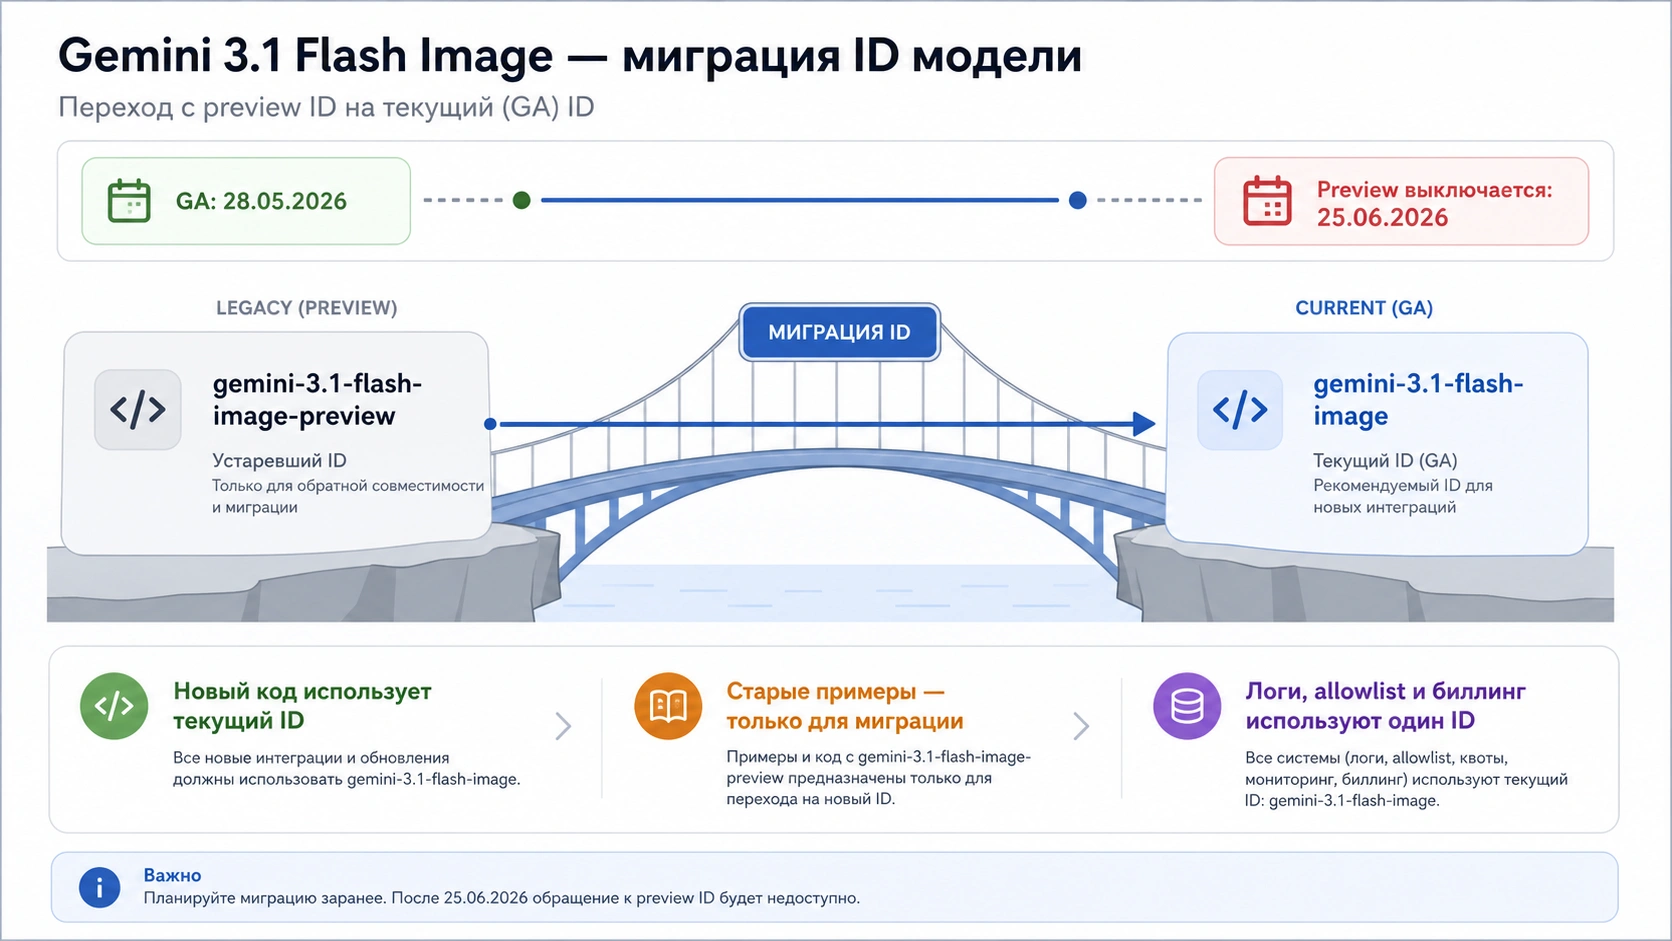Click Только для обратной совместимости text
The image size is (1672, 941).
348,496
